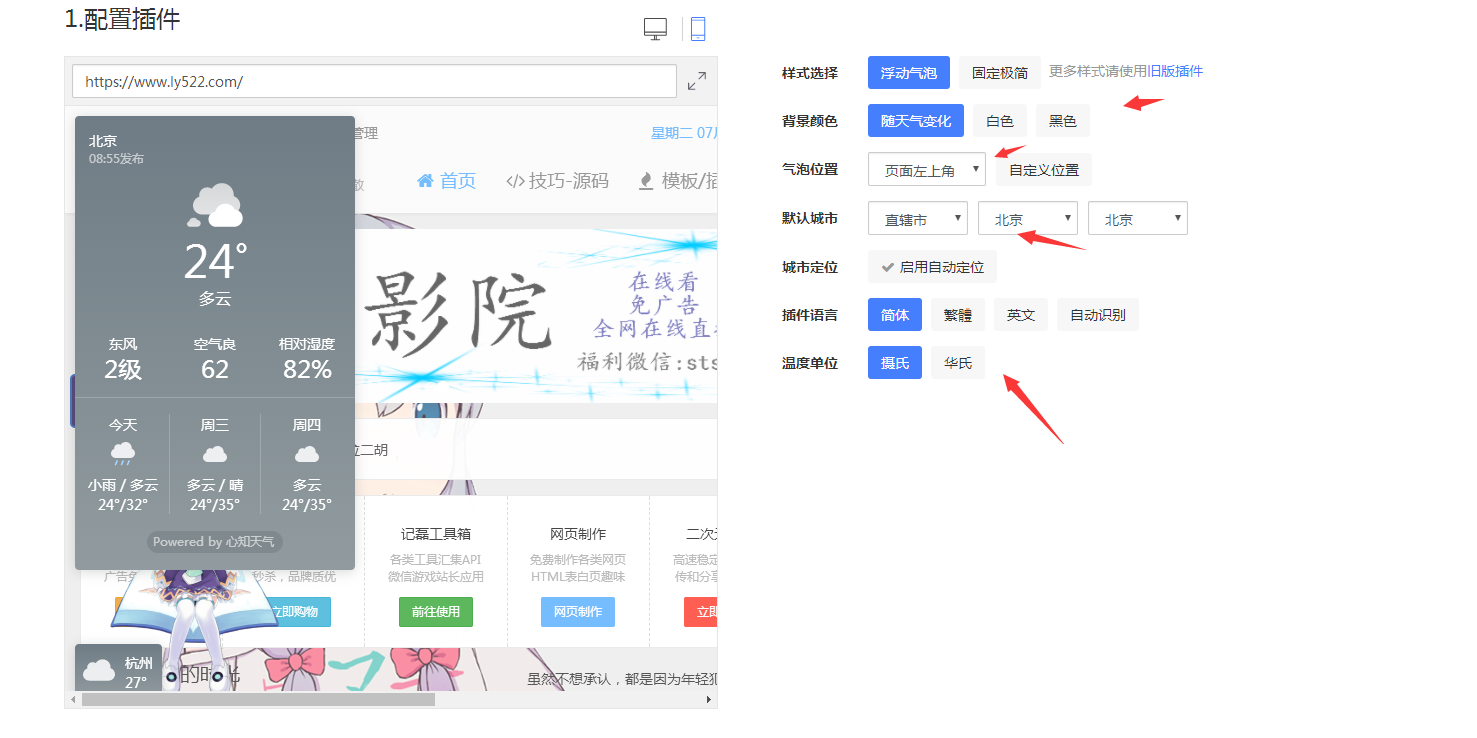Click the large cloud weather icon
This screenshot has height=738, width=1477.
coord(215,206)
